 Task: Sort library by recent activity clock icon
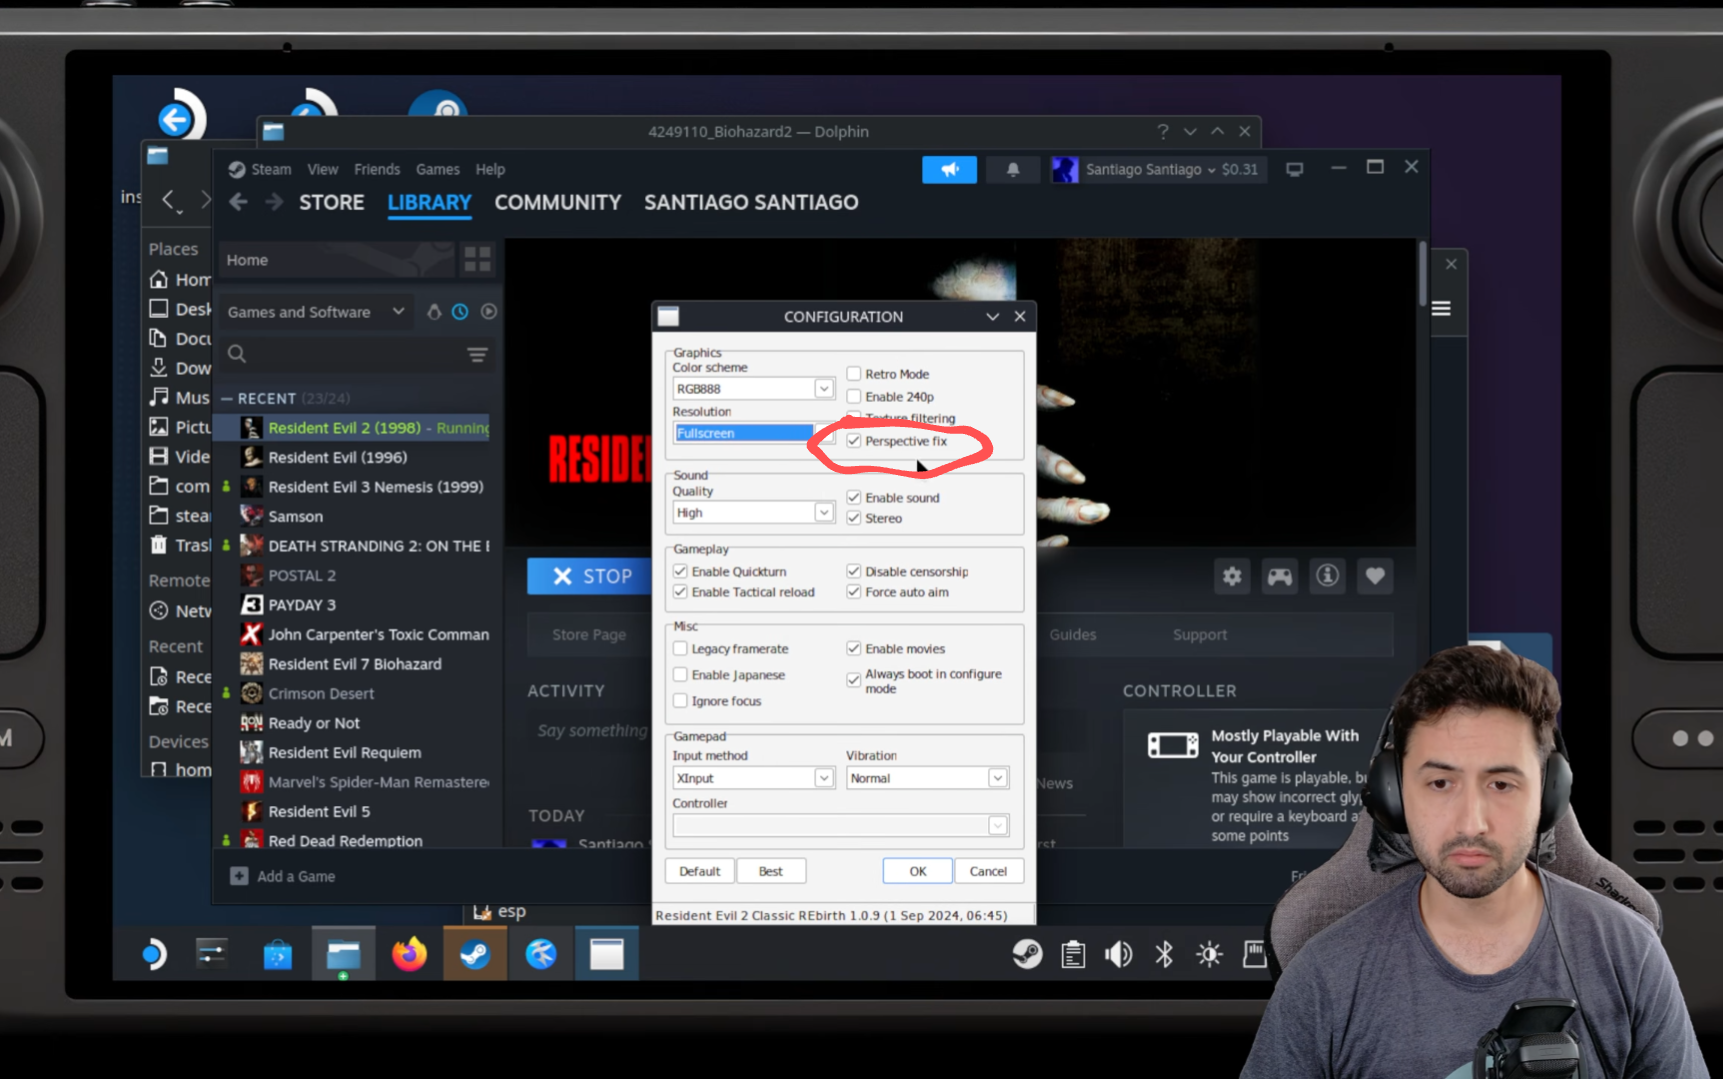tap(460, 312)
